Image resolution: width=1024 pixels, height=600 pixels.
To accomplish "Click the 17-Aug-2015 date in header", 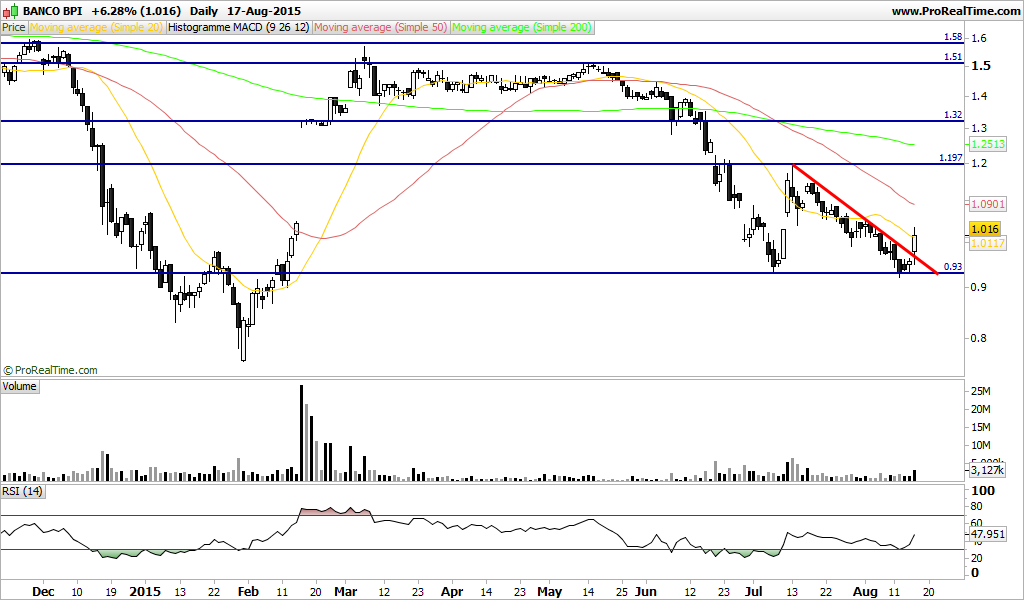I will click(264, 11).
